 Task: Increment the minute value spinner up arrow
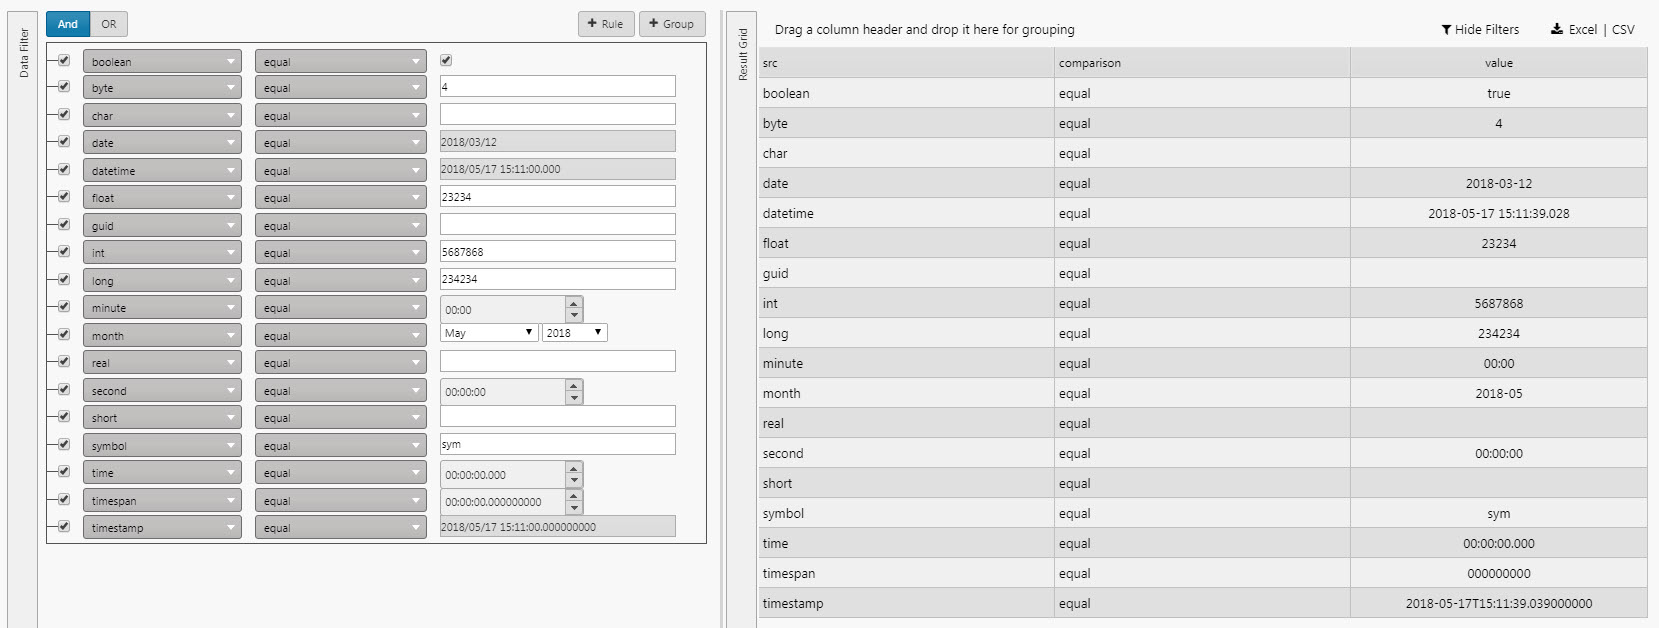(x=574, y=303)
